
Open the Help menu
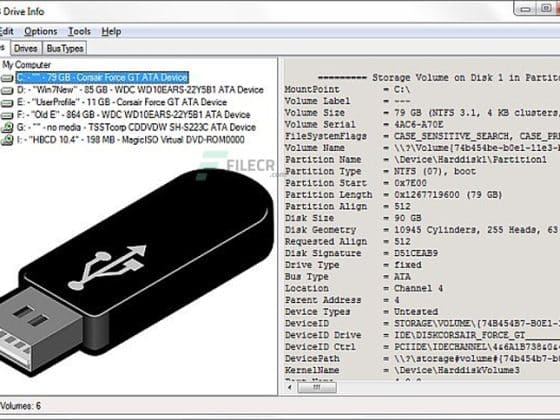point(111,31)
